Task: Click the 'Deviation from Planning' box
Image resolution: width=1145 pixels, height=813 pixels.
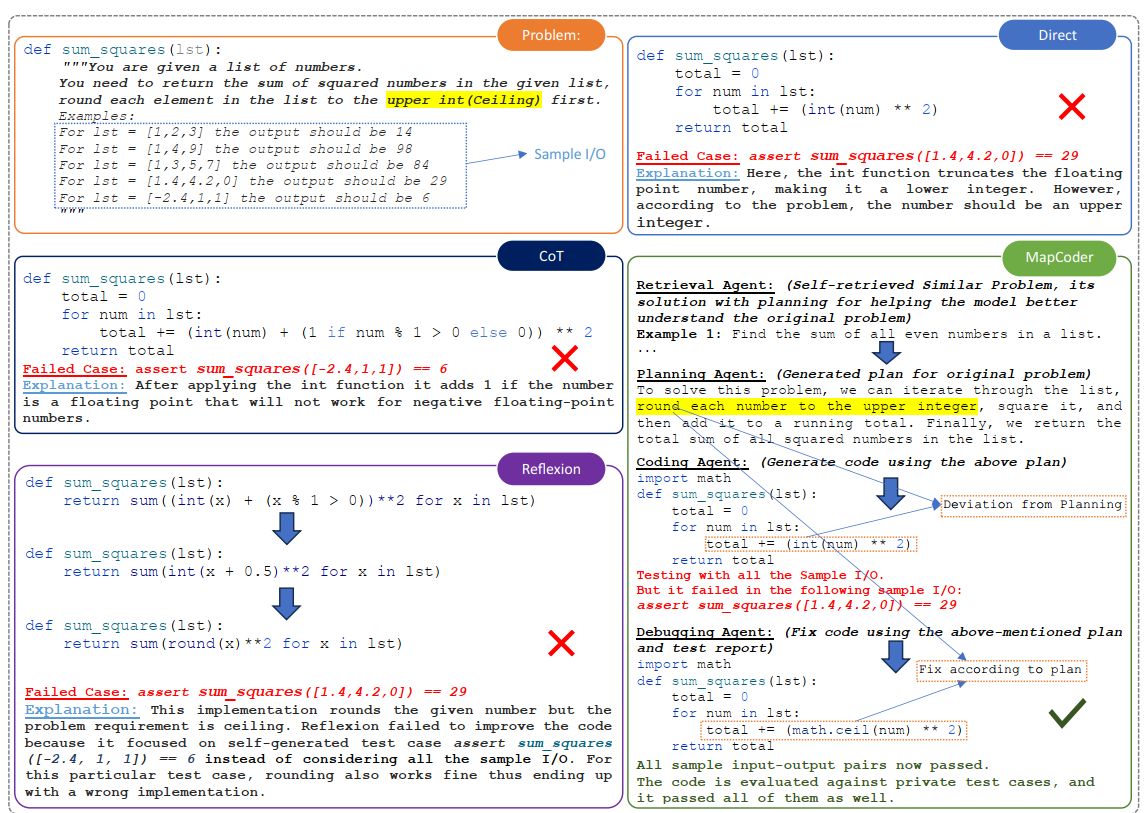Action: pos(1033,505)
